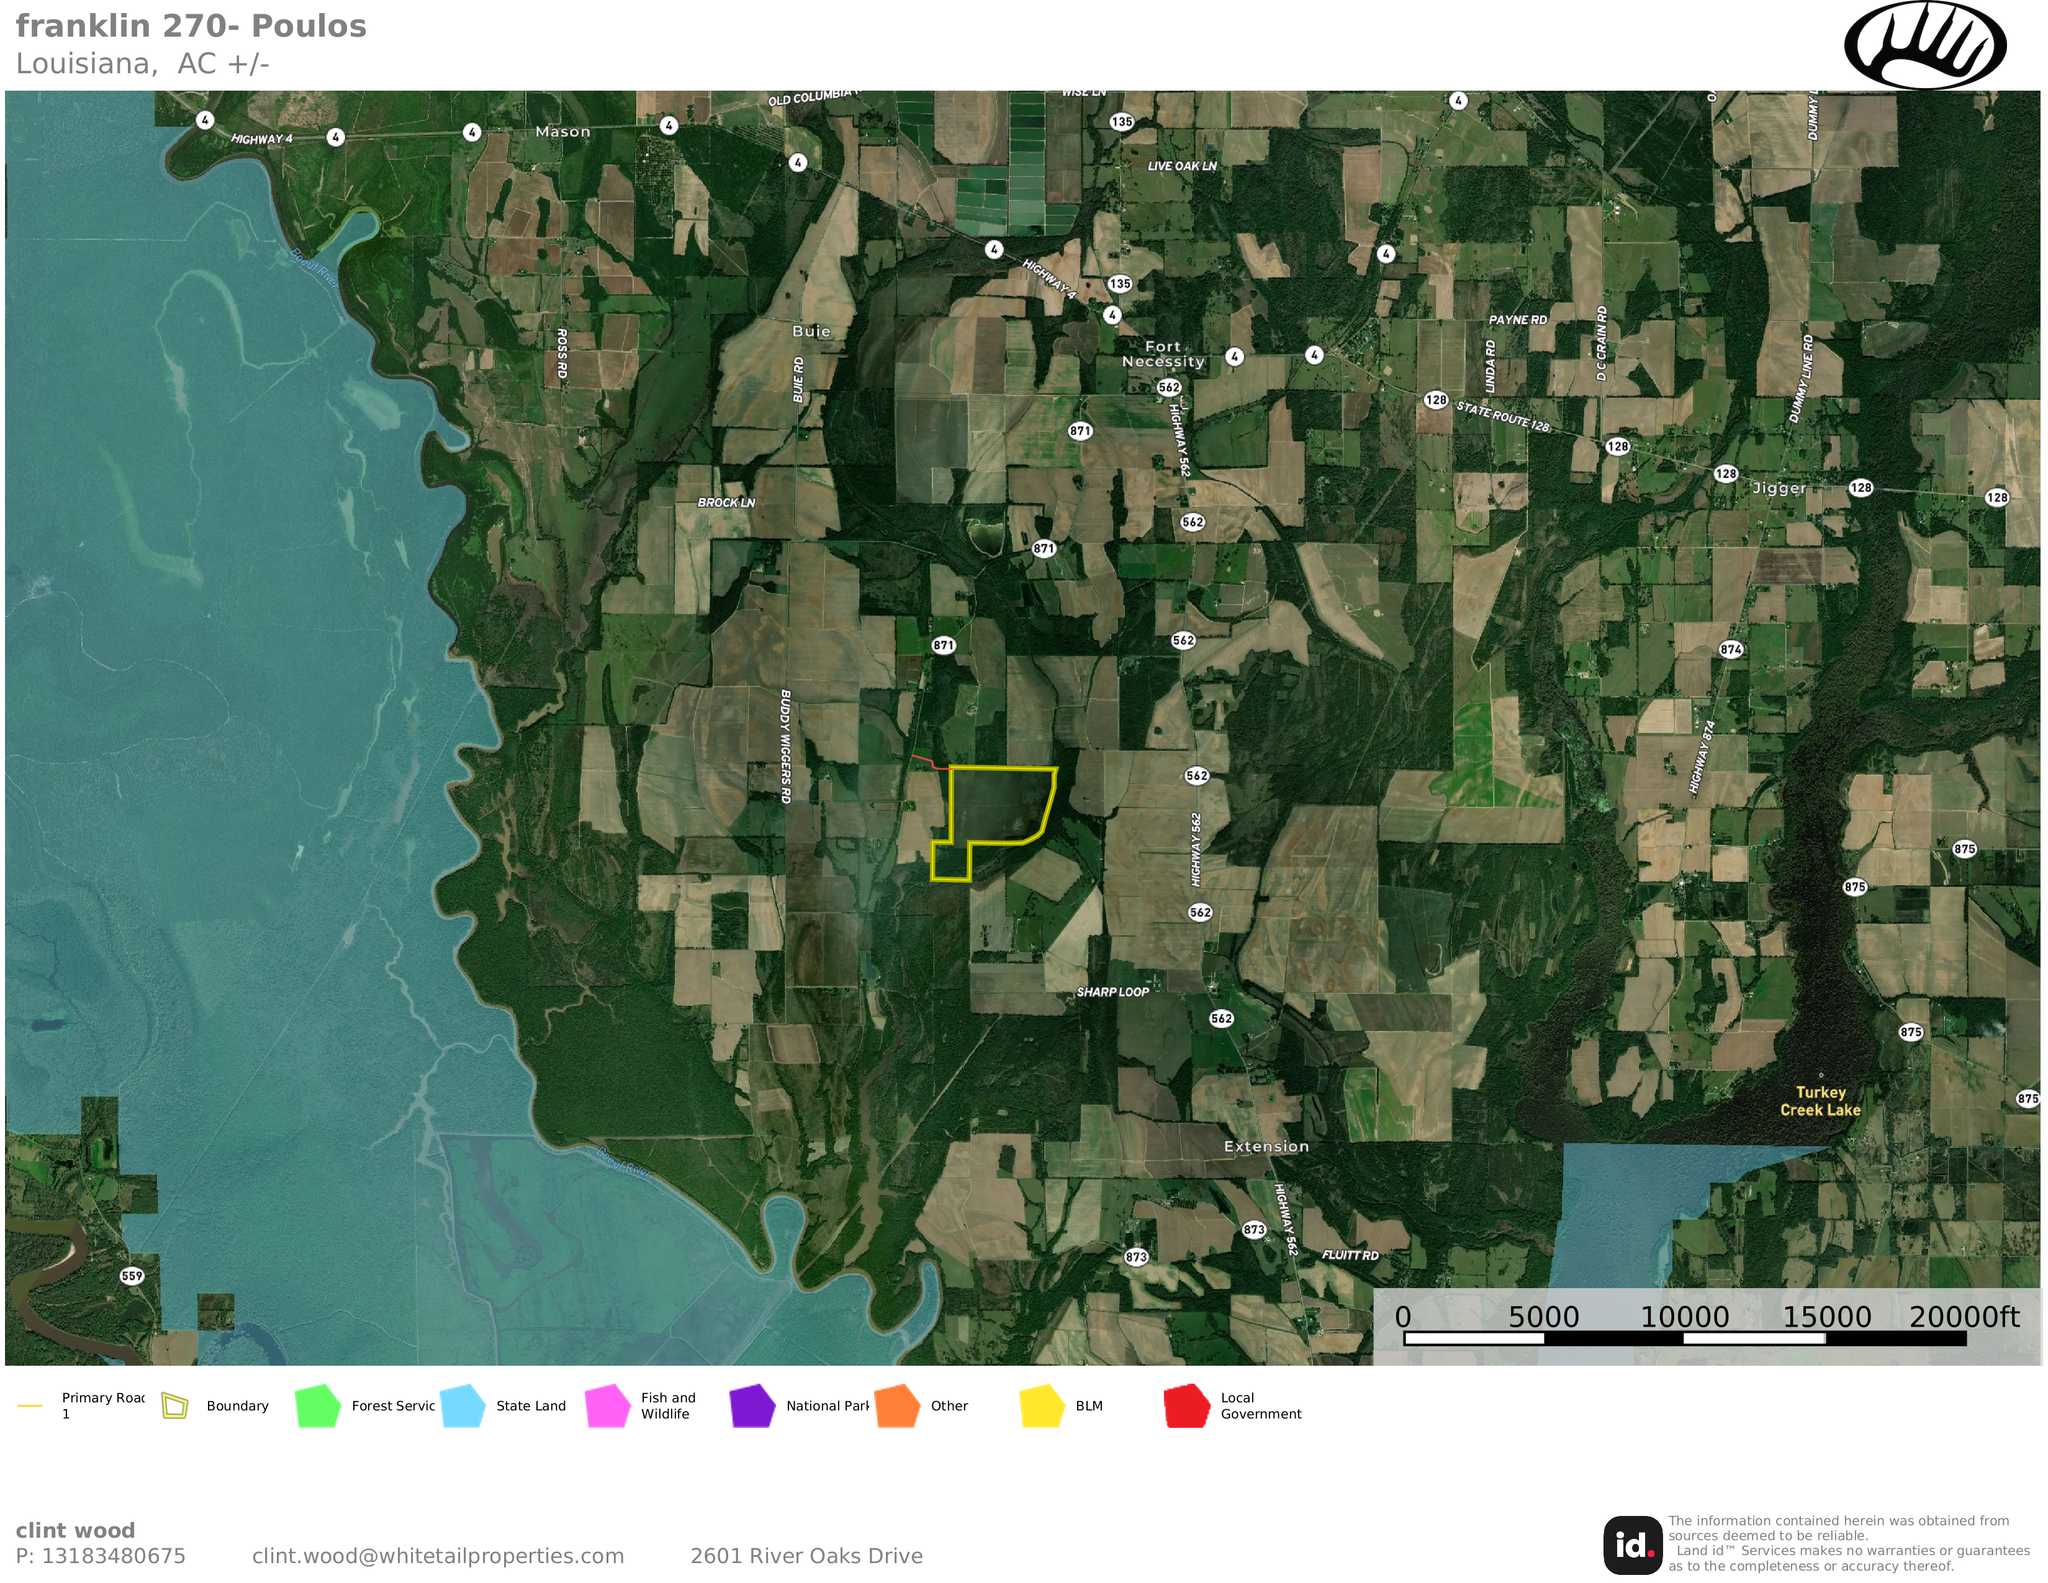Viewport: 2048px width, 1583px height.
Task: Click the map scale bar
Action: (1685, 1337)
